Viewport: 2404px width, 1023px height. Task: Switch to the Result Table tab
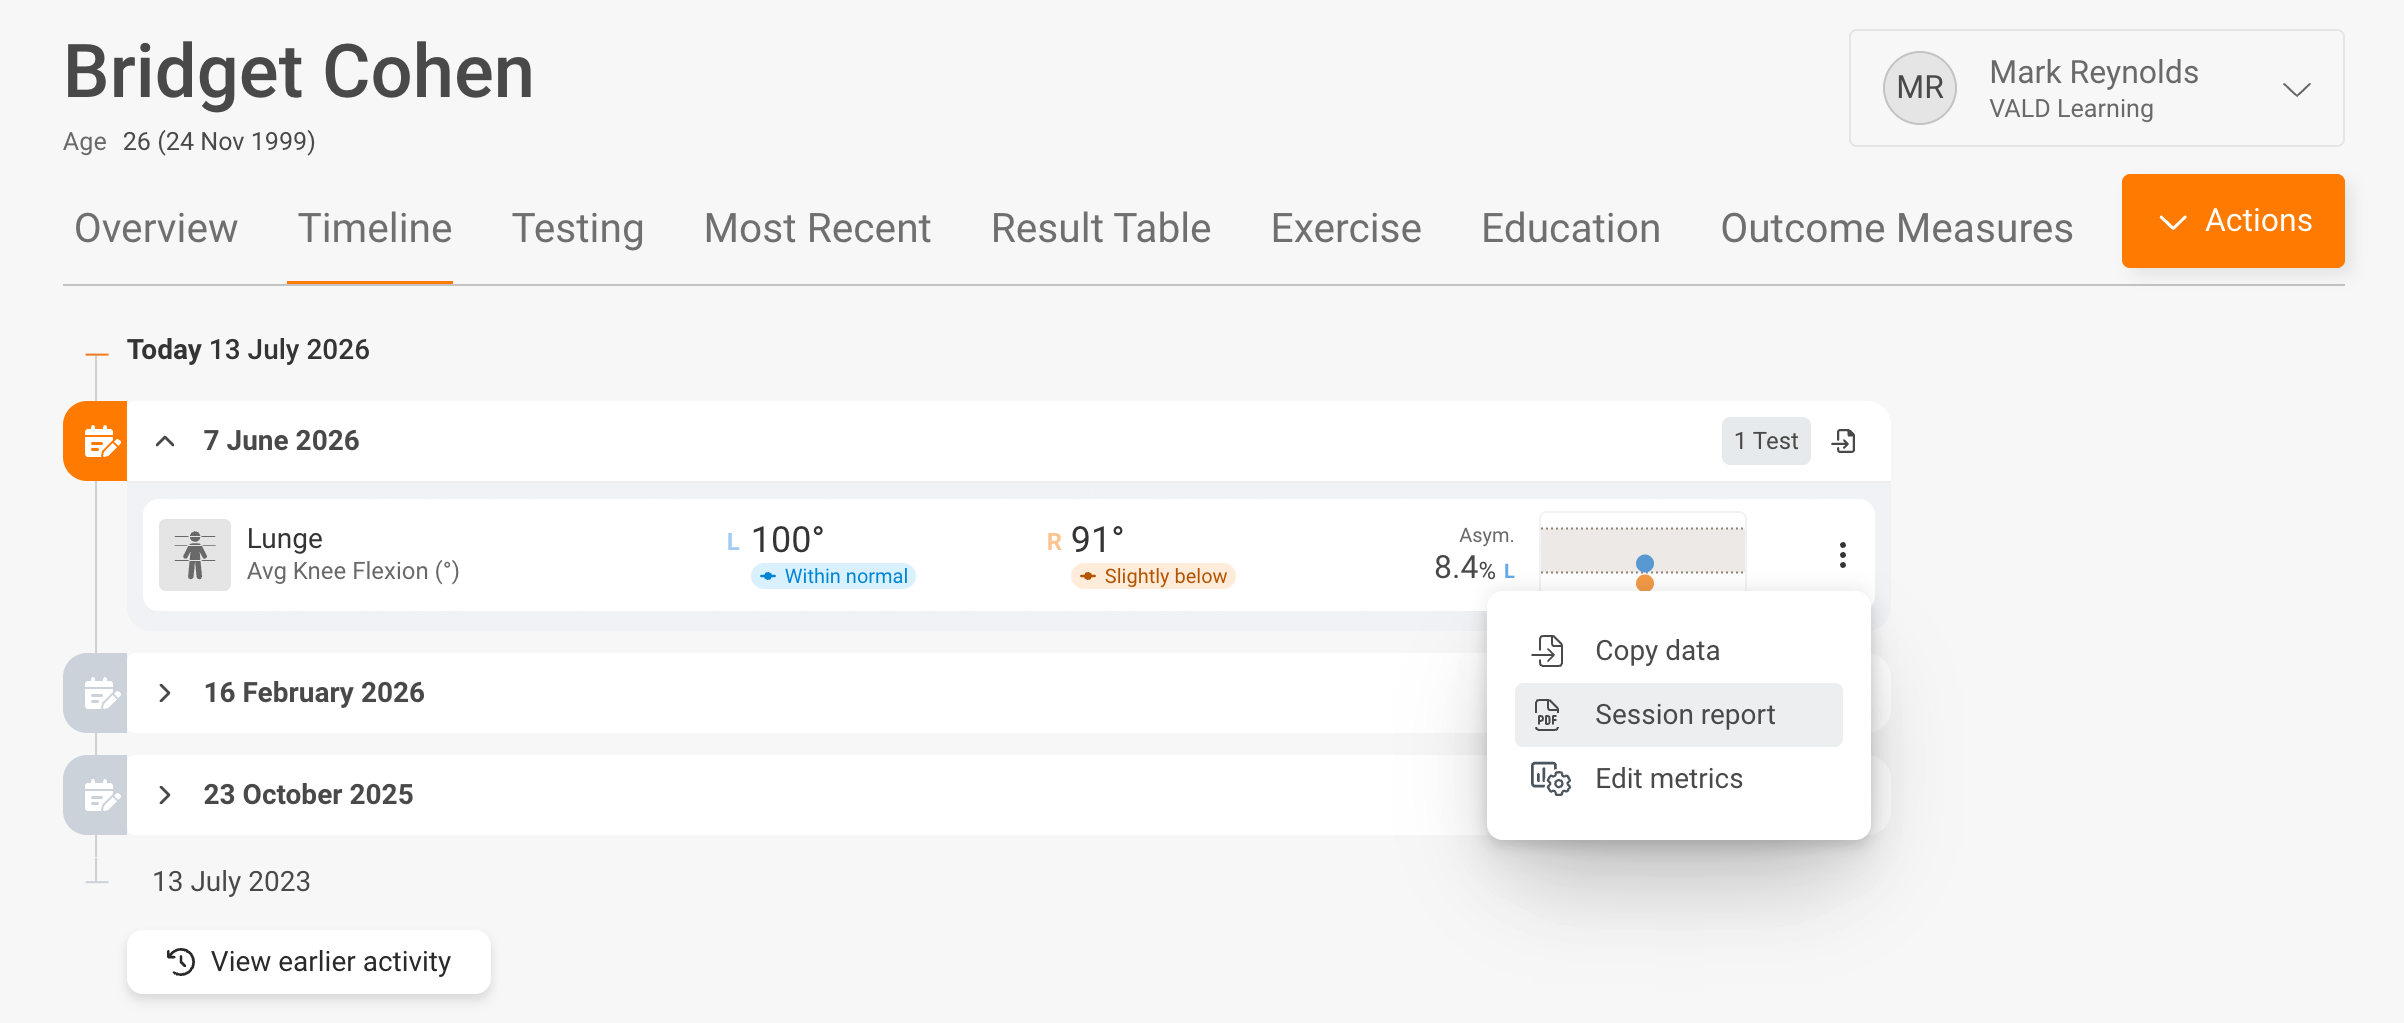[1101, 229]
